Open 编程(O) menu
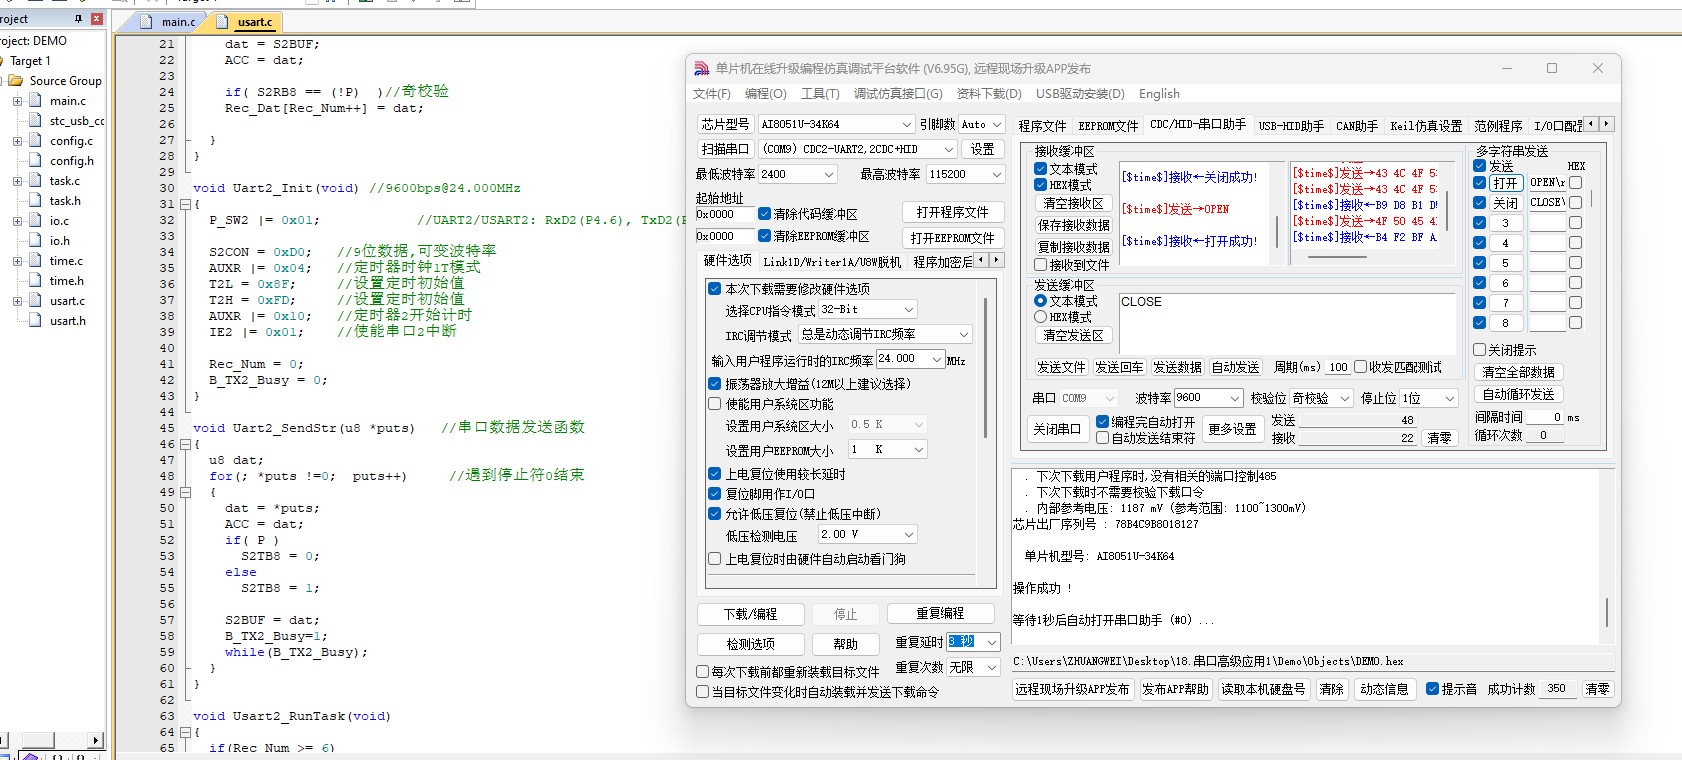Image resolution: width=1682 pixels, height=760 pixels. pos(766,94)
